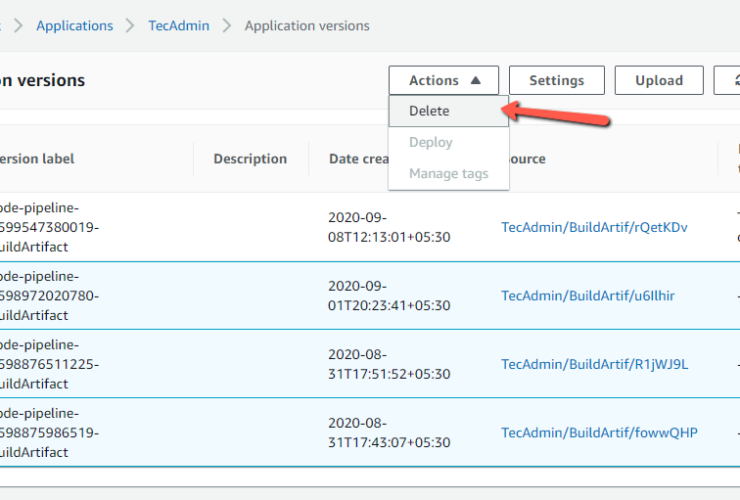The height and width of the screenshot is (500, 740).
Task: Go to Applications in the breadcrumb
Action: click(74, 26)
